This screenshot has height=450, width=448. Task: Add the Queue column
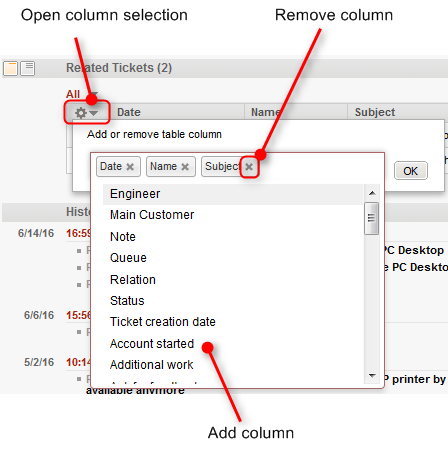128,258
